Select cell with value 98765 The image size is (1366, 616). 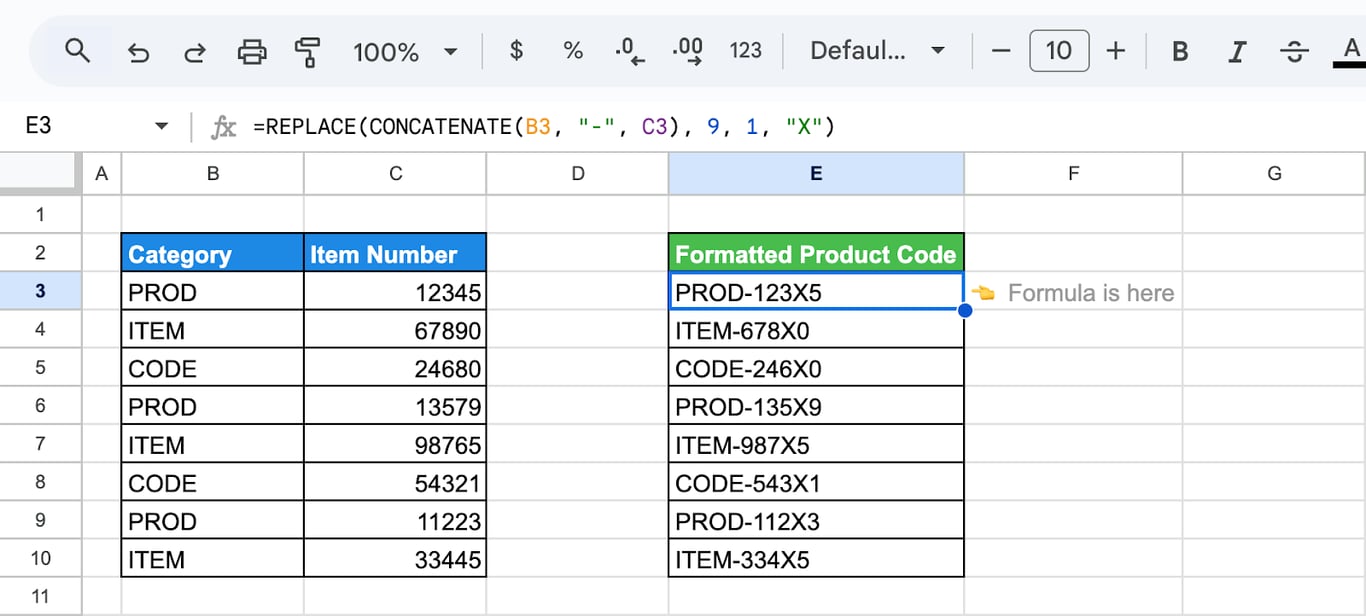pyautogui.click(x=396, y=444)
